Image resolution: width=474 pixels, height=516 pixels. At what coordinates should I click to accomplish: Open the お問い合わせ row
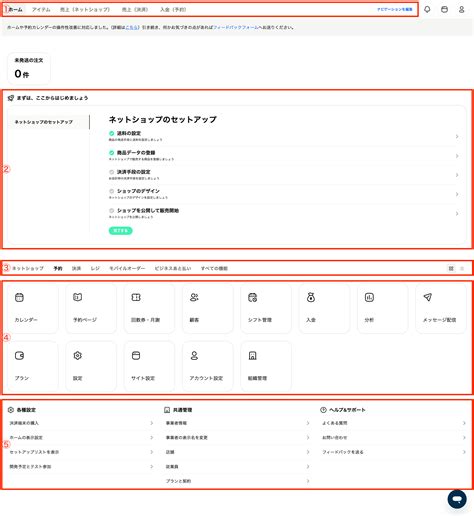coord(394,438)
